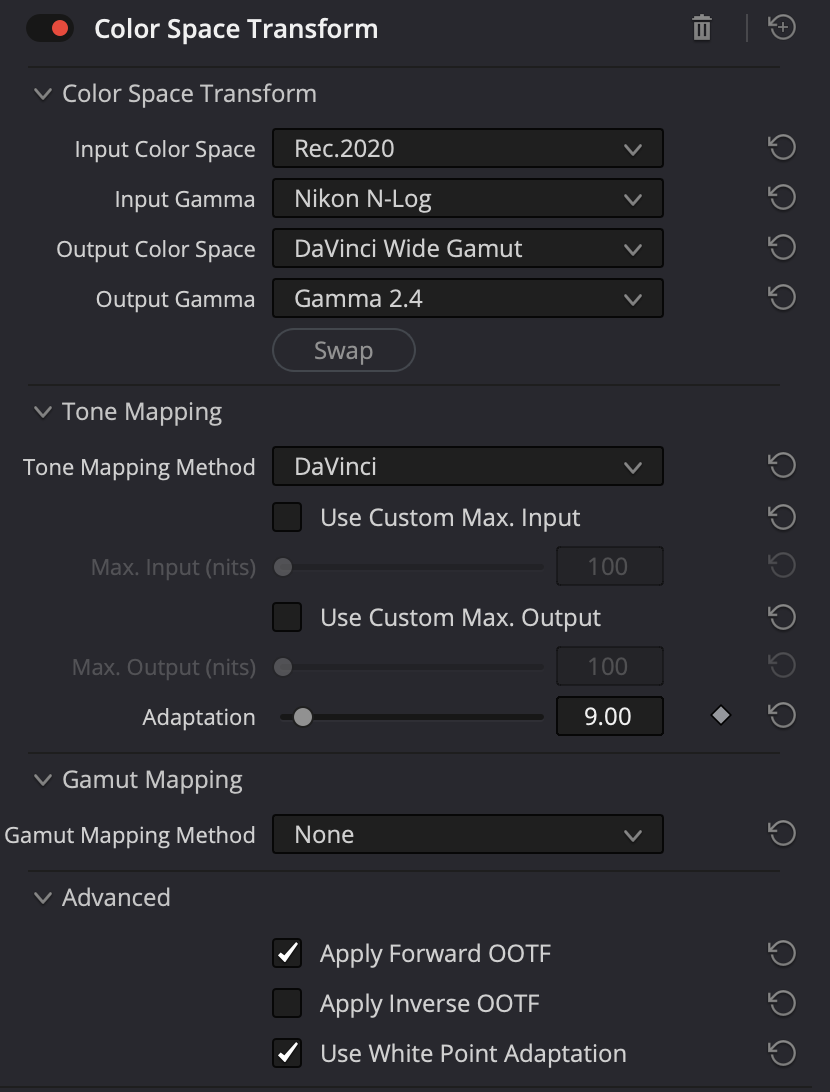830x1092 pixels.
Task: Click the Input Gamma label
Action: [x=185, y=199]
